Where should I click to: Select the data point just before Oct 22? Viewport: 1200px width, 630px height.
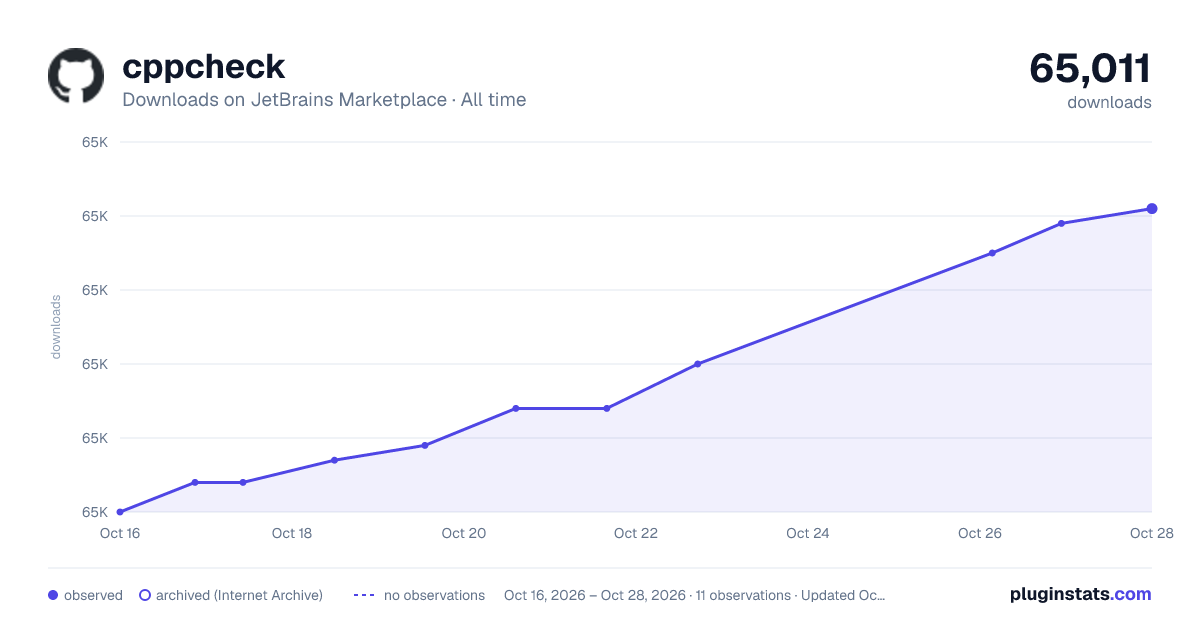coord(607,408)
